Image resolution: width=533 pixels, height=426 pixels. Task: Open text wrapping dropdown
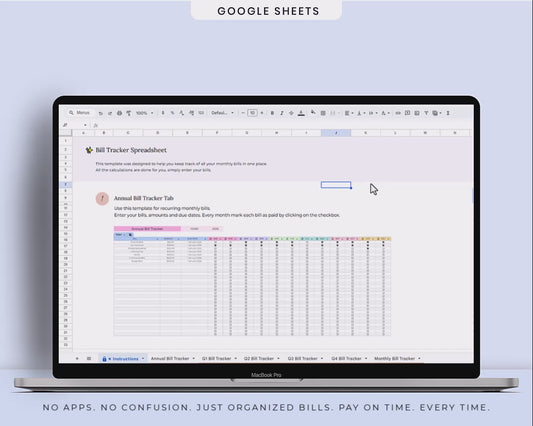[373, 113]
